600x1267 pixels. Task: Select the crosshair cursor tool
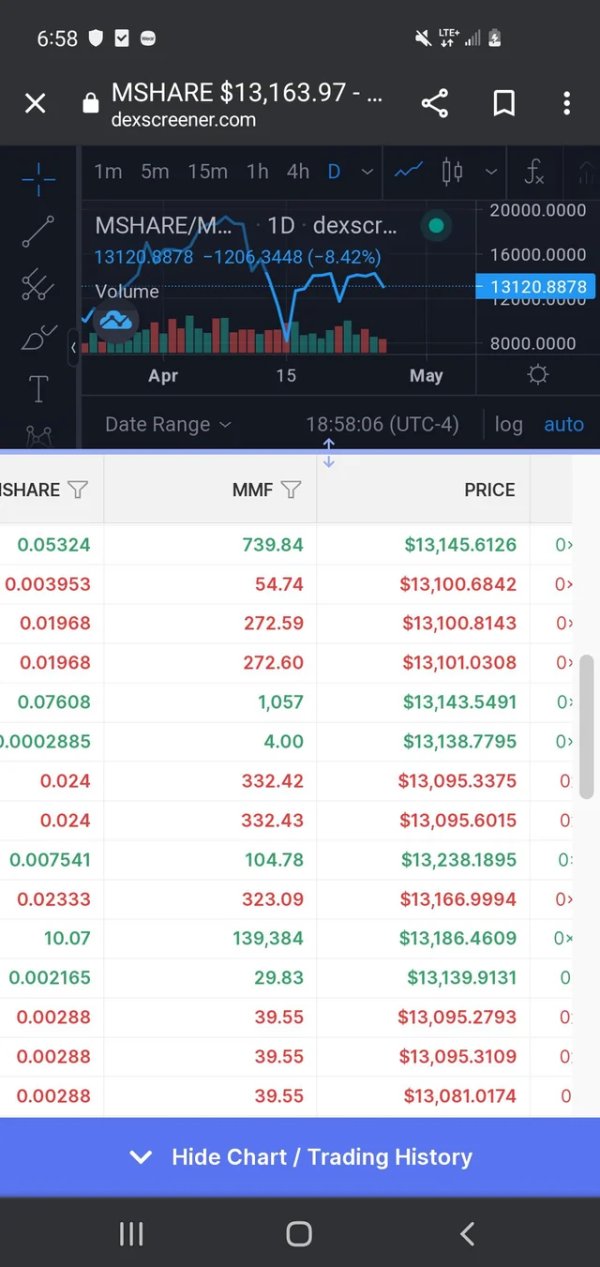click(38, 181)
